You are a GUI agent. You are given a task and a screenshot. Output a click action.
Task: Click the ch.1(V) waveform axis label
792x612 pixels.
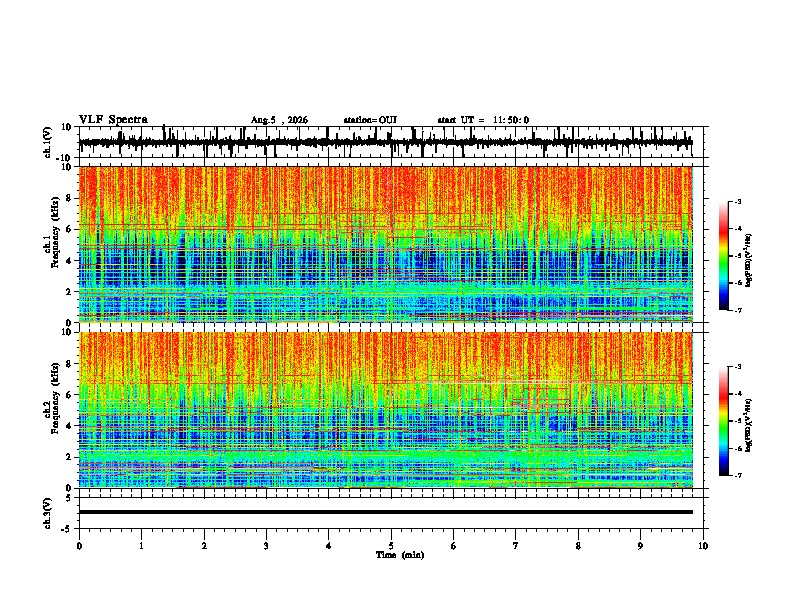[48, 142]
